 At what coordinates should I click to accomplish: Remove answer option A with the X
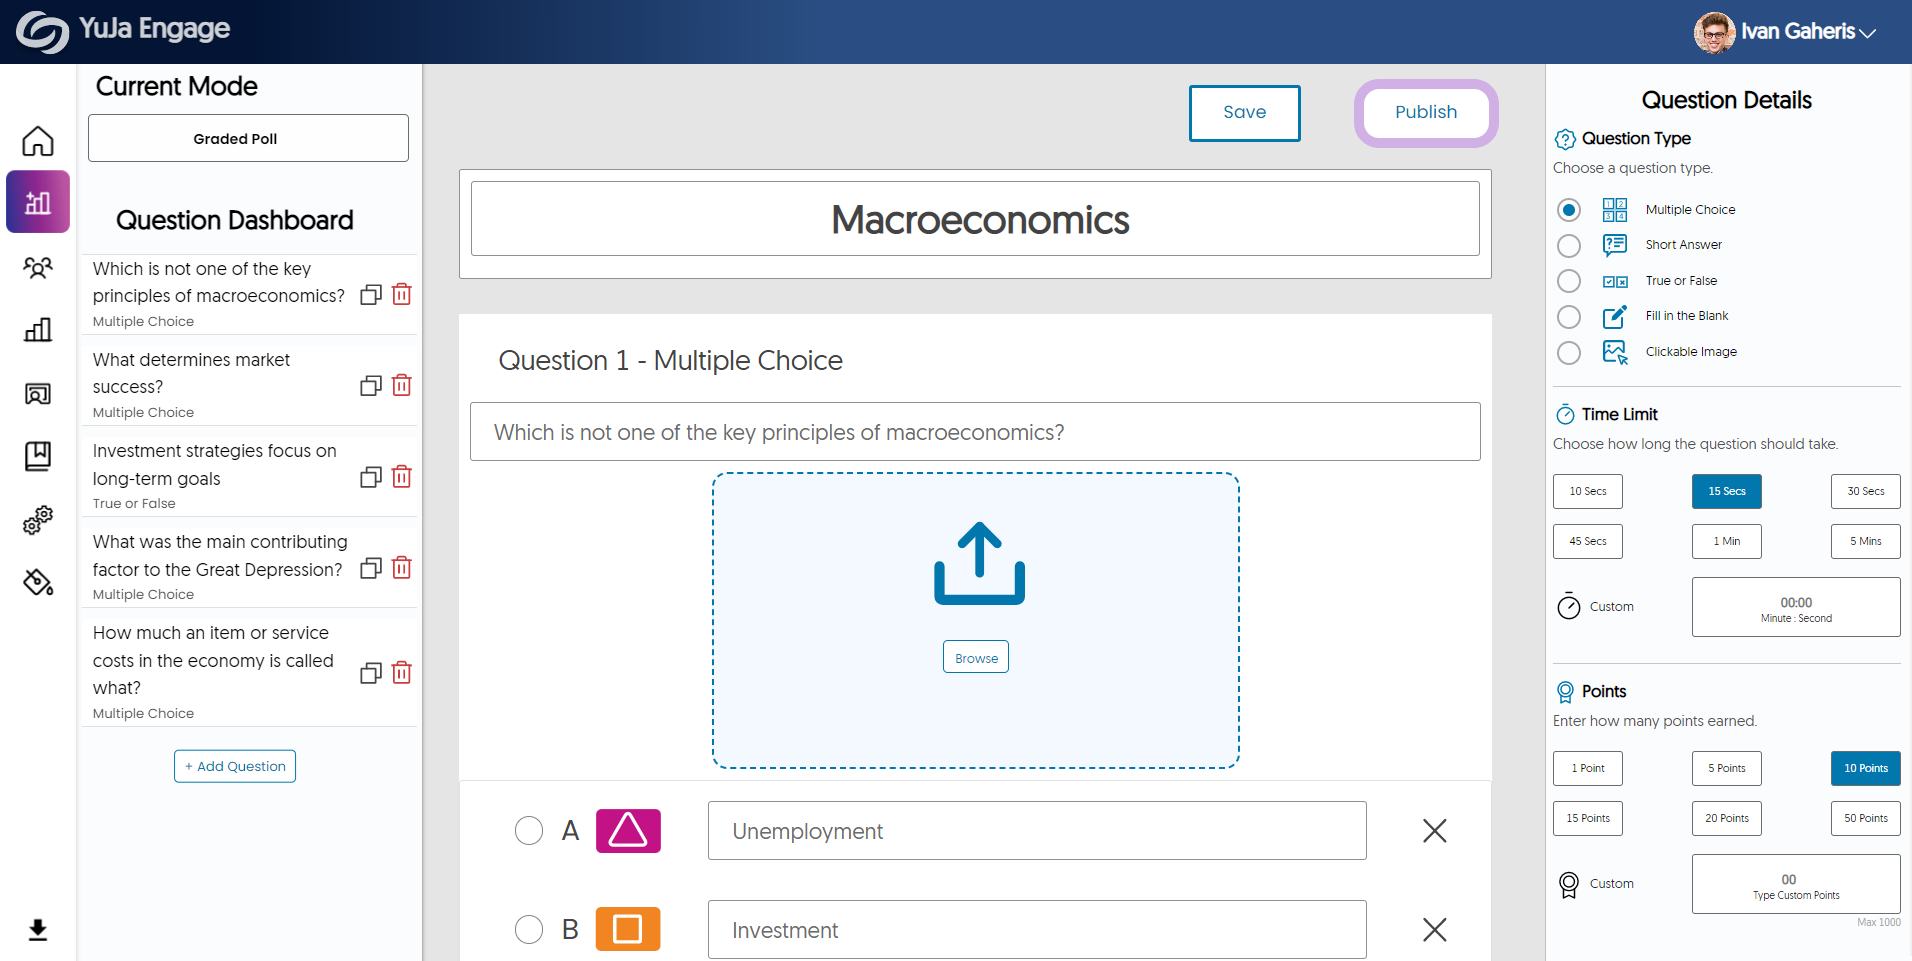tap(1435, 831)
